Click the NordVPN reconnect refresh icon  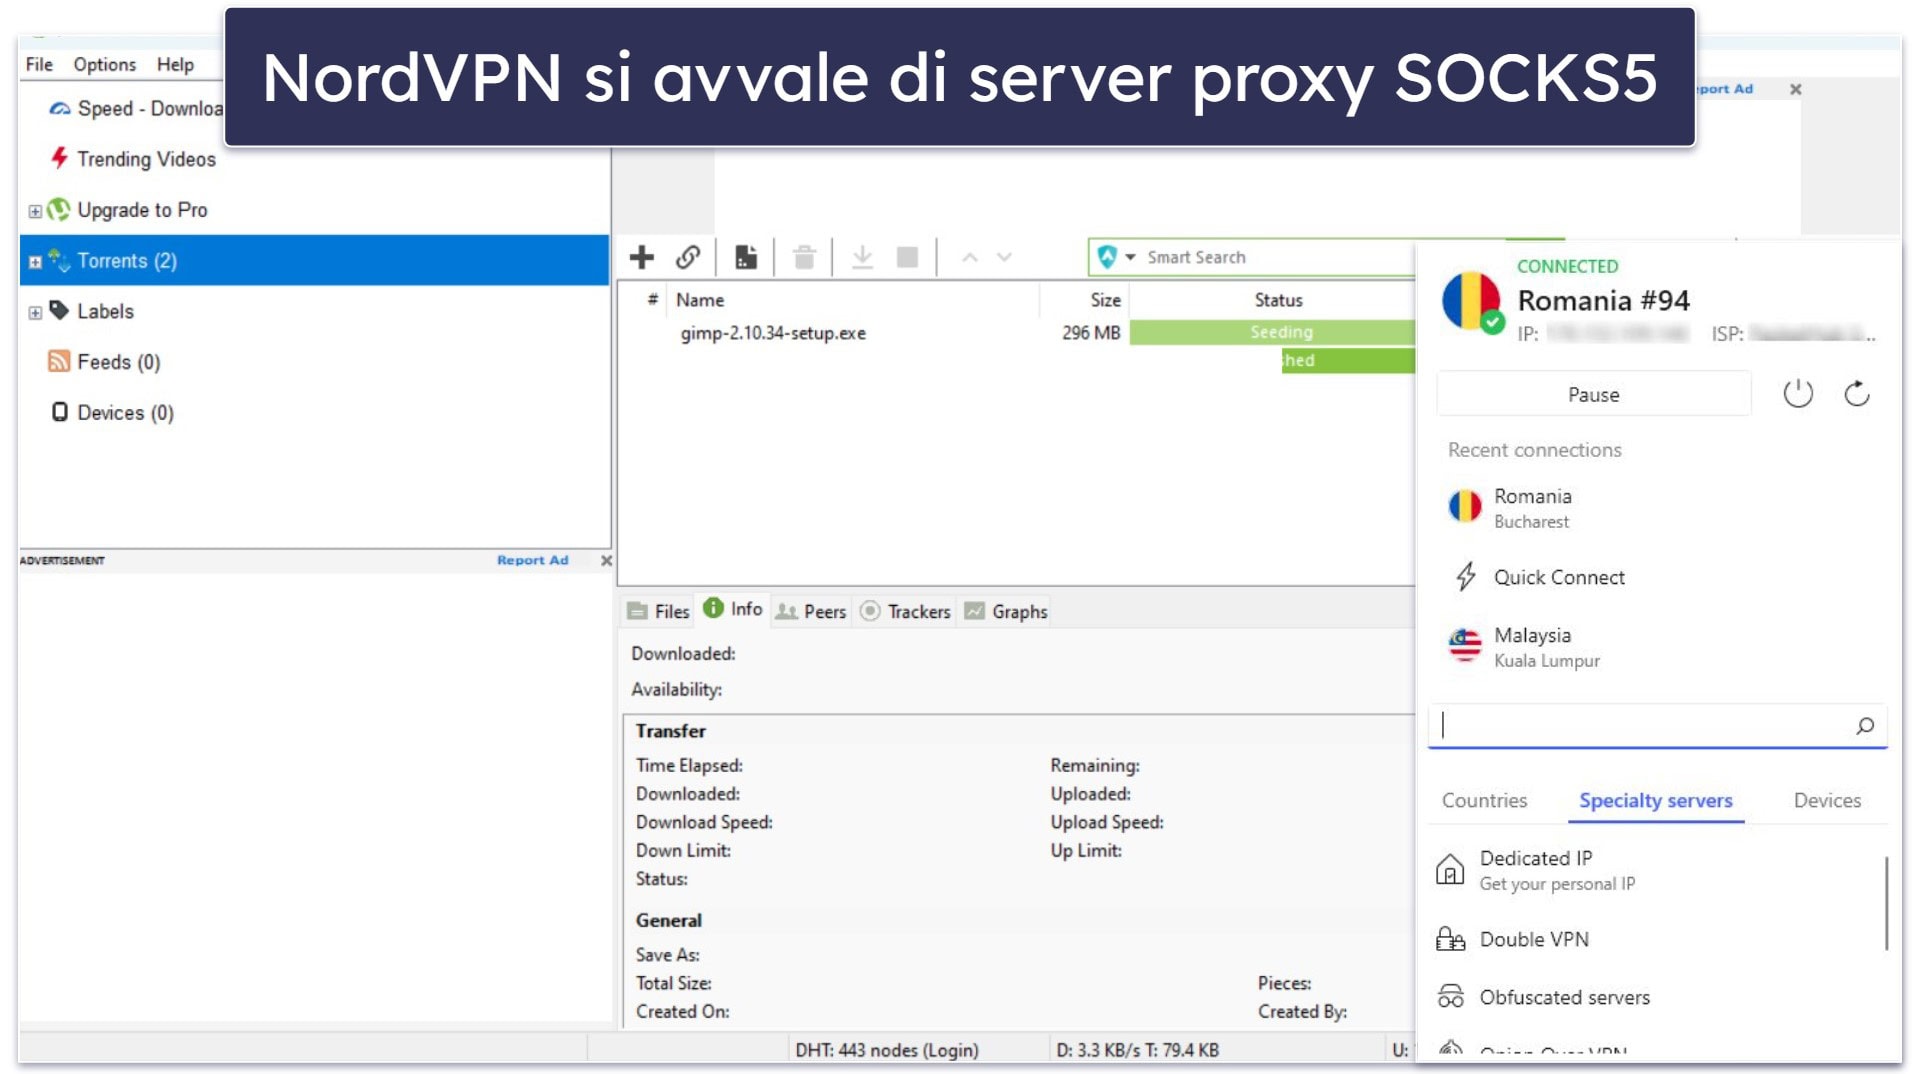(x=1857, y=394)
